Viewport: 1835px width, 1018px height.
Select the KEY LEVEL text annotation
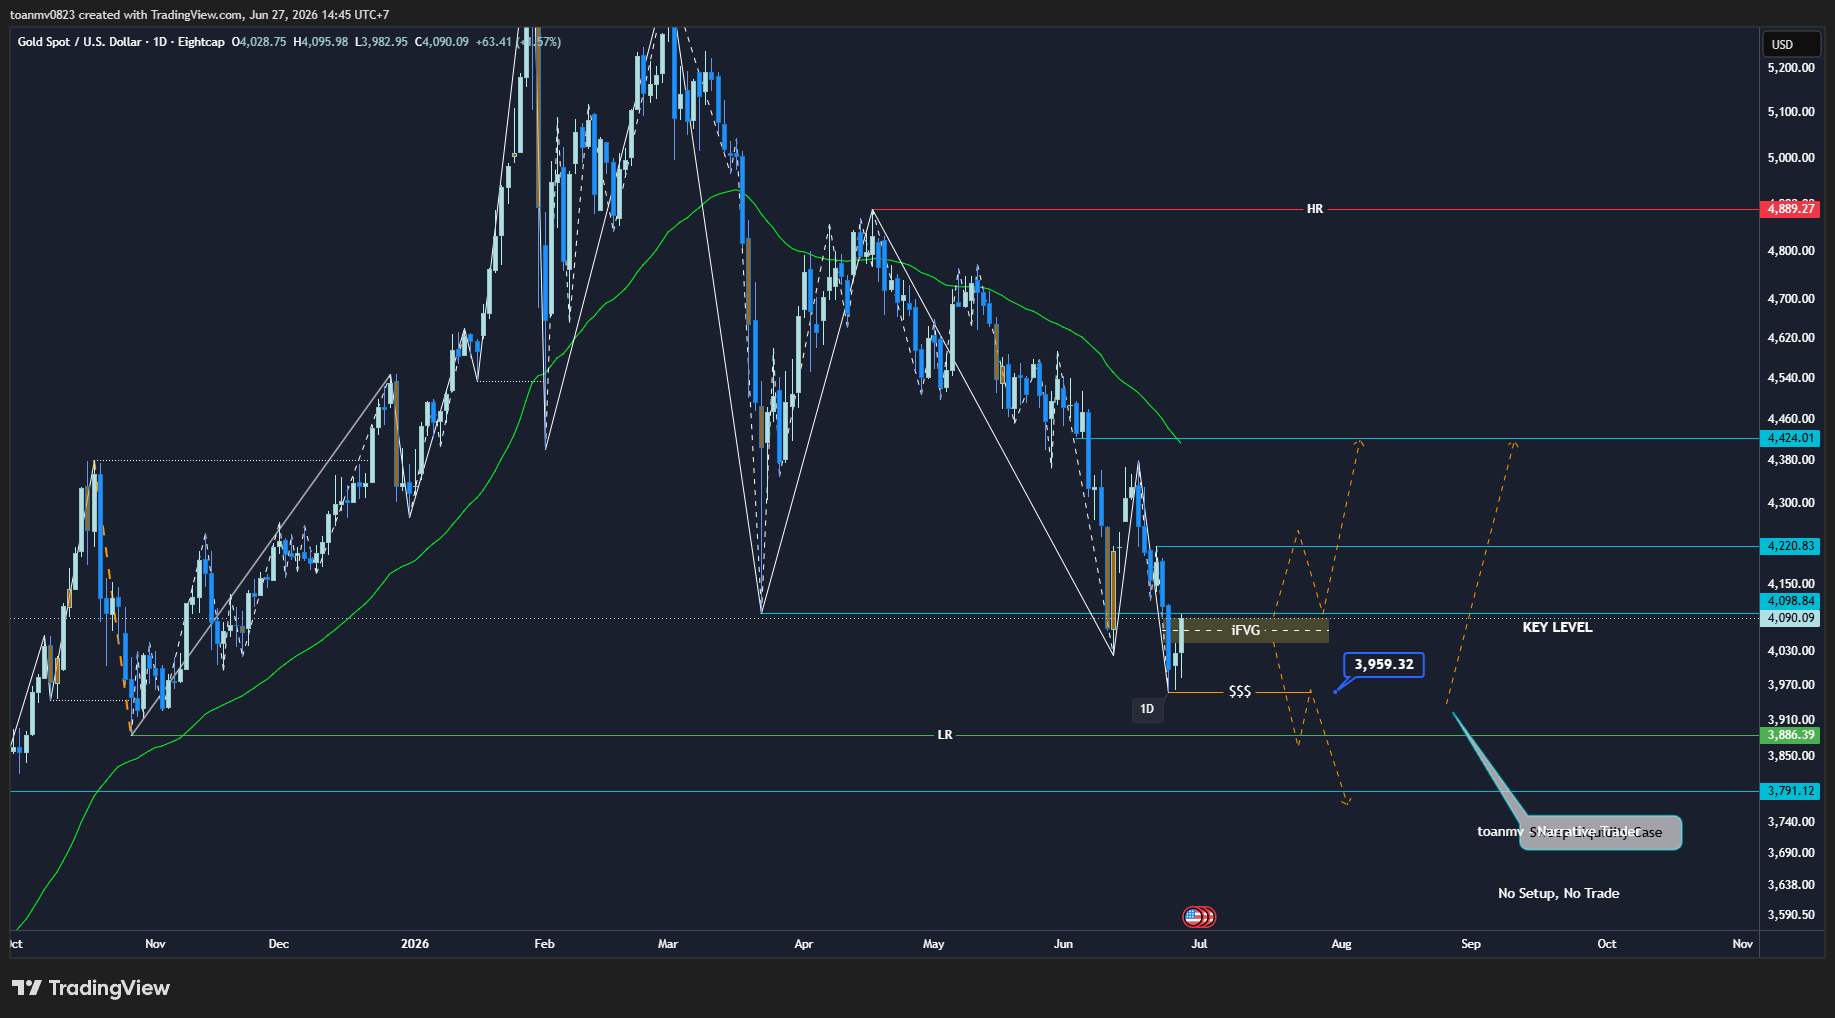[1557, 627]
